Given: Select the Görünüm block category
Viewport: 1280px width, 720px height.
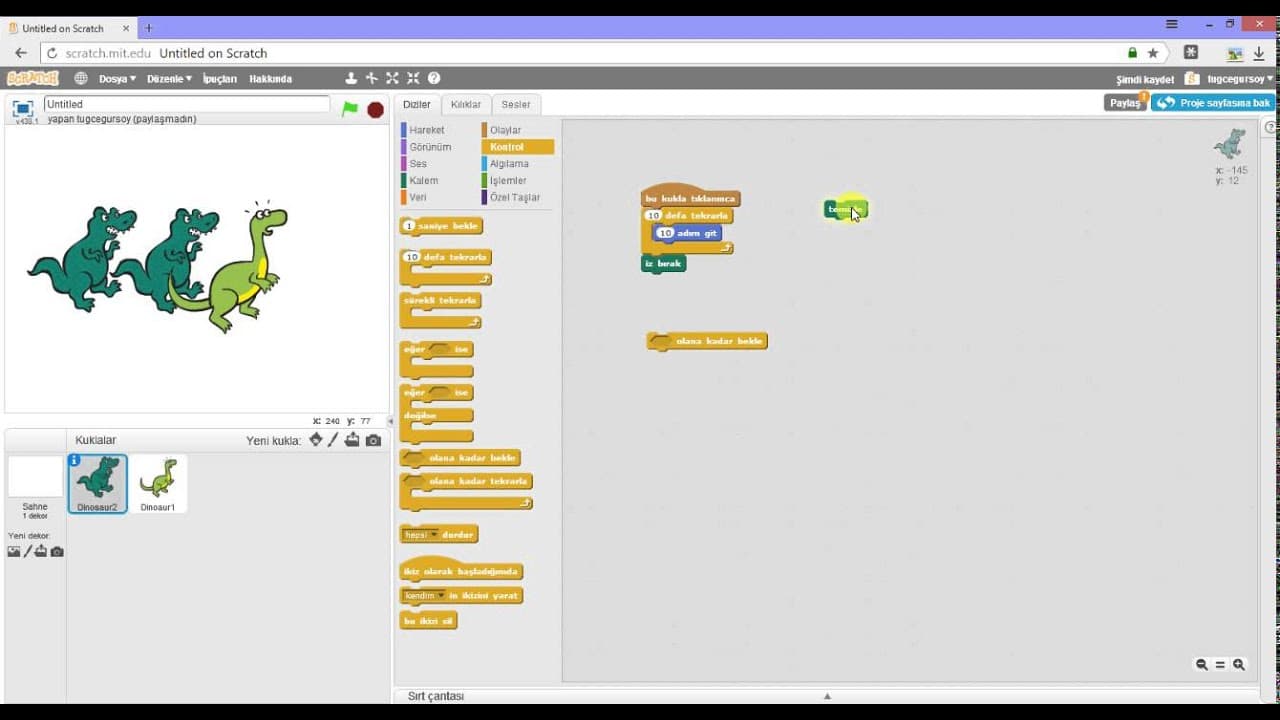Looking at the screenshot, I should point(430,147).
